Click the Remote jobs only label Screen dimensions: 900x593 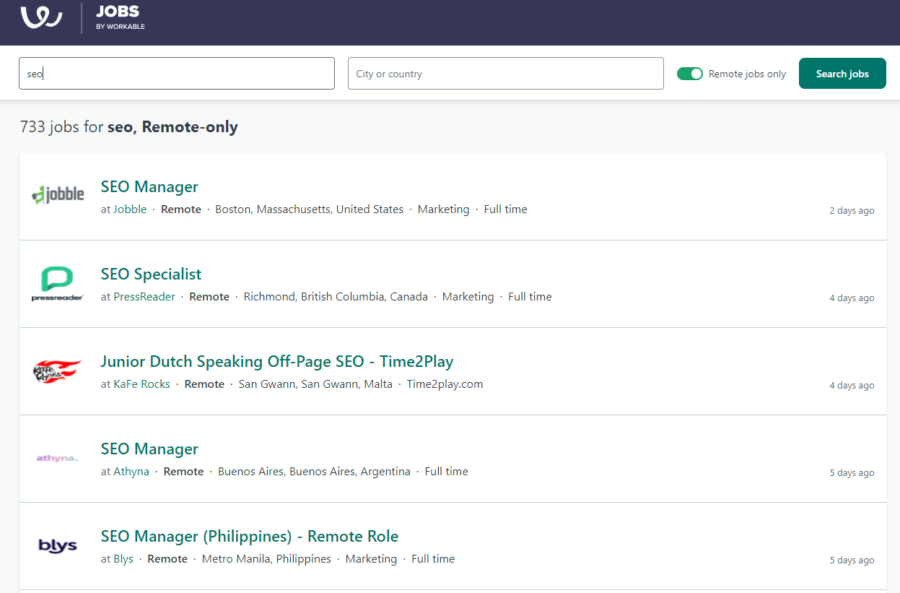pos(747,74)
